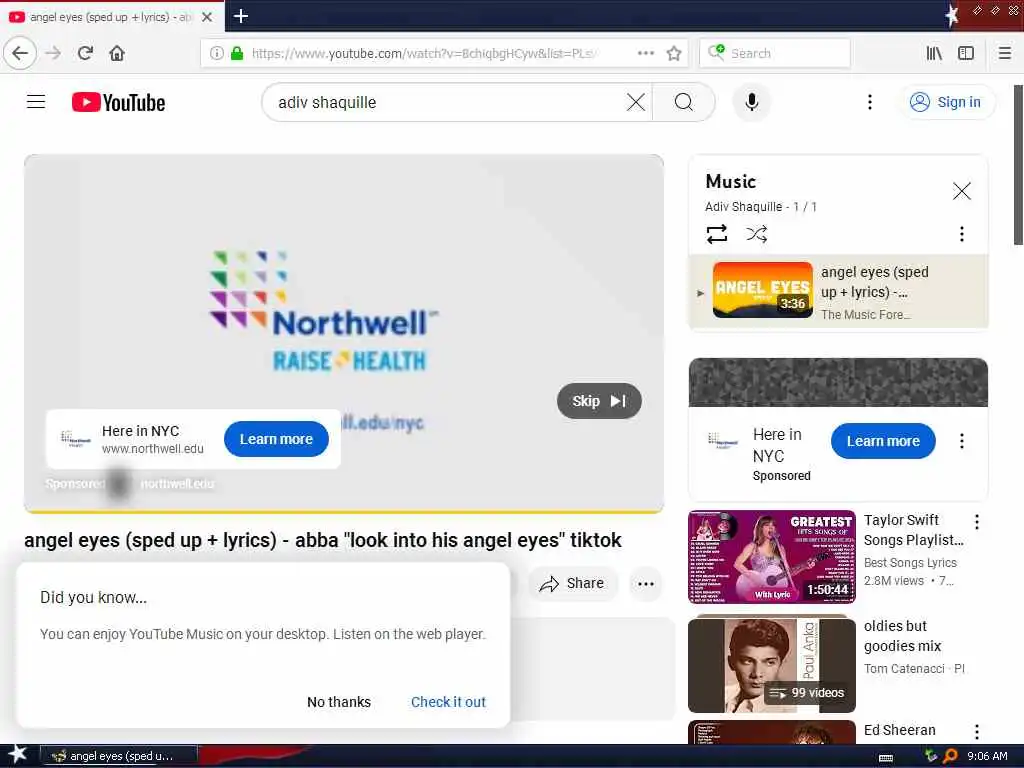Screen dimensions: 1024x768
Task: Open sponsored card three-dot menu
Action: 961,441
